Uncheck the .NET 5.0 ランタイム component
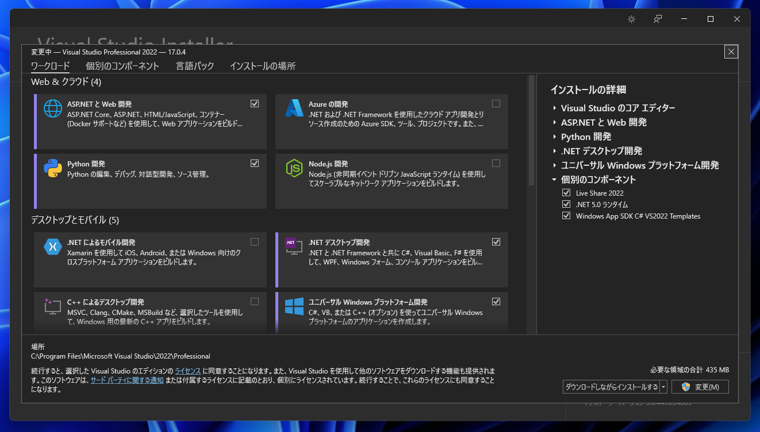Image resolution: width=760 pixels, height=432 pixels. pyautogui.click(x=566, y=204)
